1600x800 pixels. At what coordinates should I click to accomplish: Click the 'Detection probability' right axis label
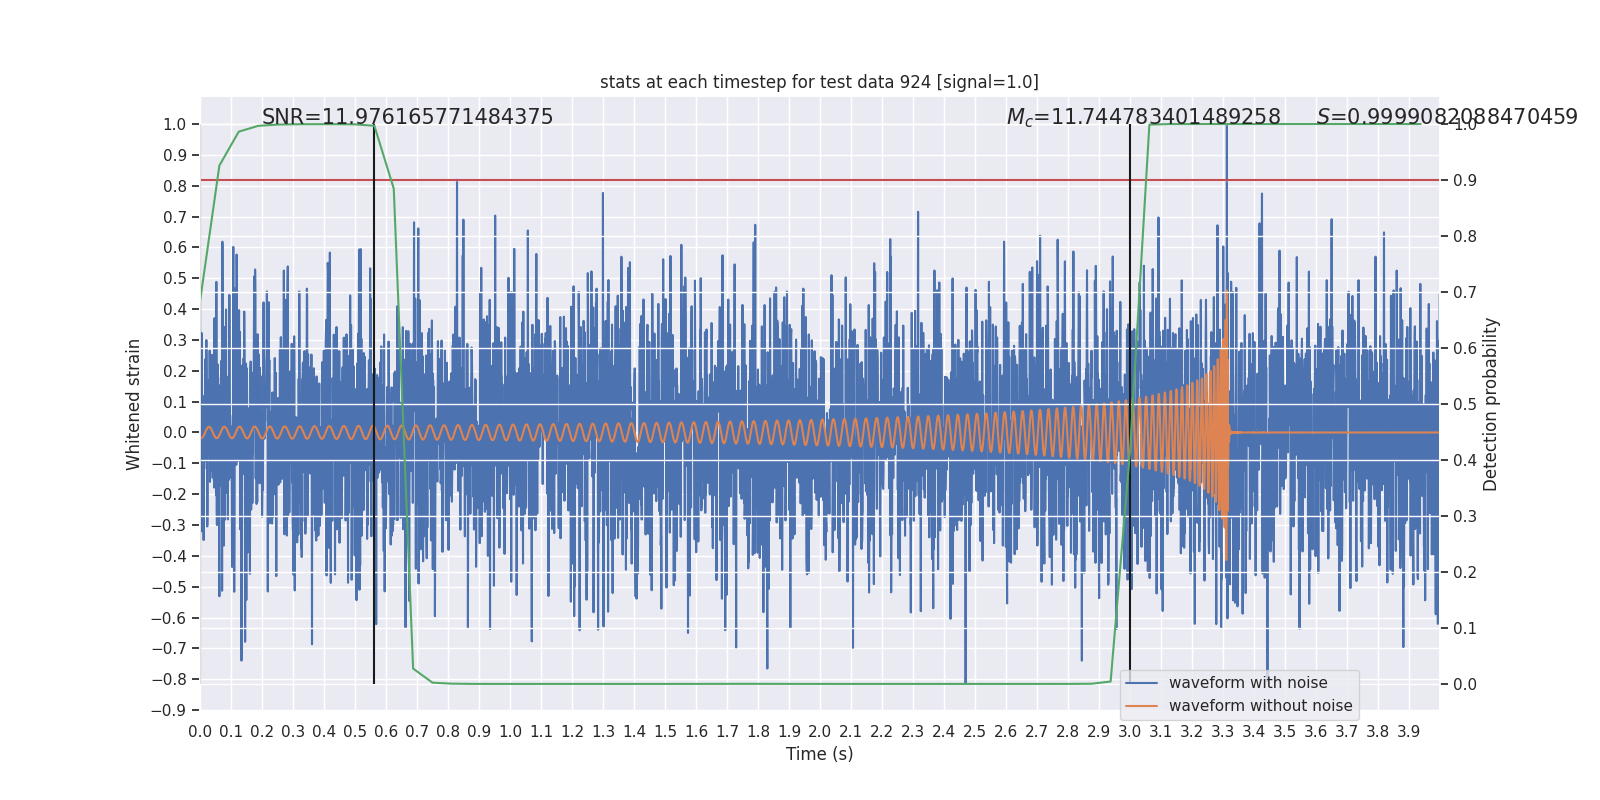click(1491, 404)
